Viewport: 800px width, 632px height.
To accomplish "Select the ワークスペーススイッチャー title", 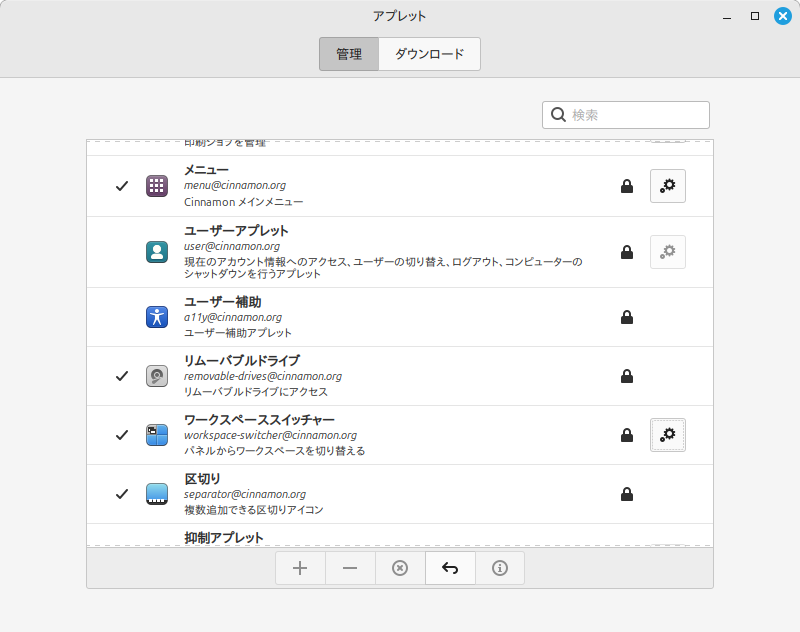I will coord(259,420).
